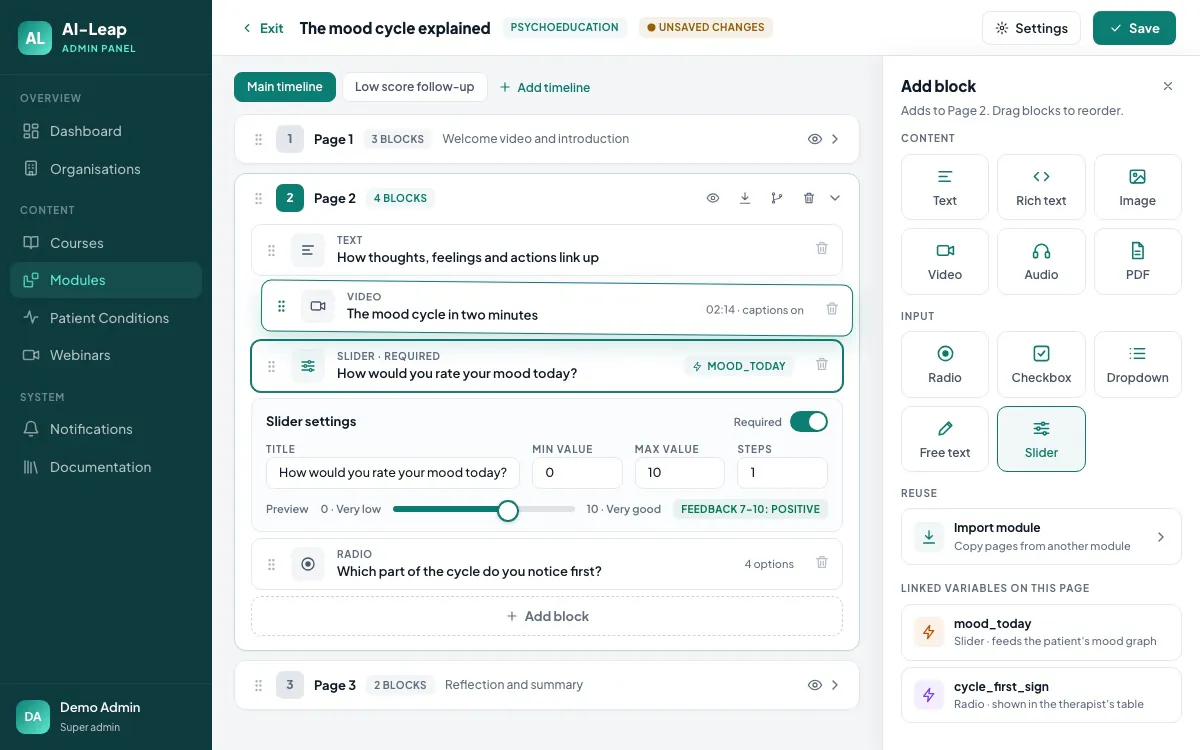Add a Dropdown input block
1200x750 pixels.
[1138, 364]
